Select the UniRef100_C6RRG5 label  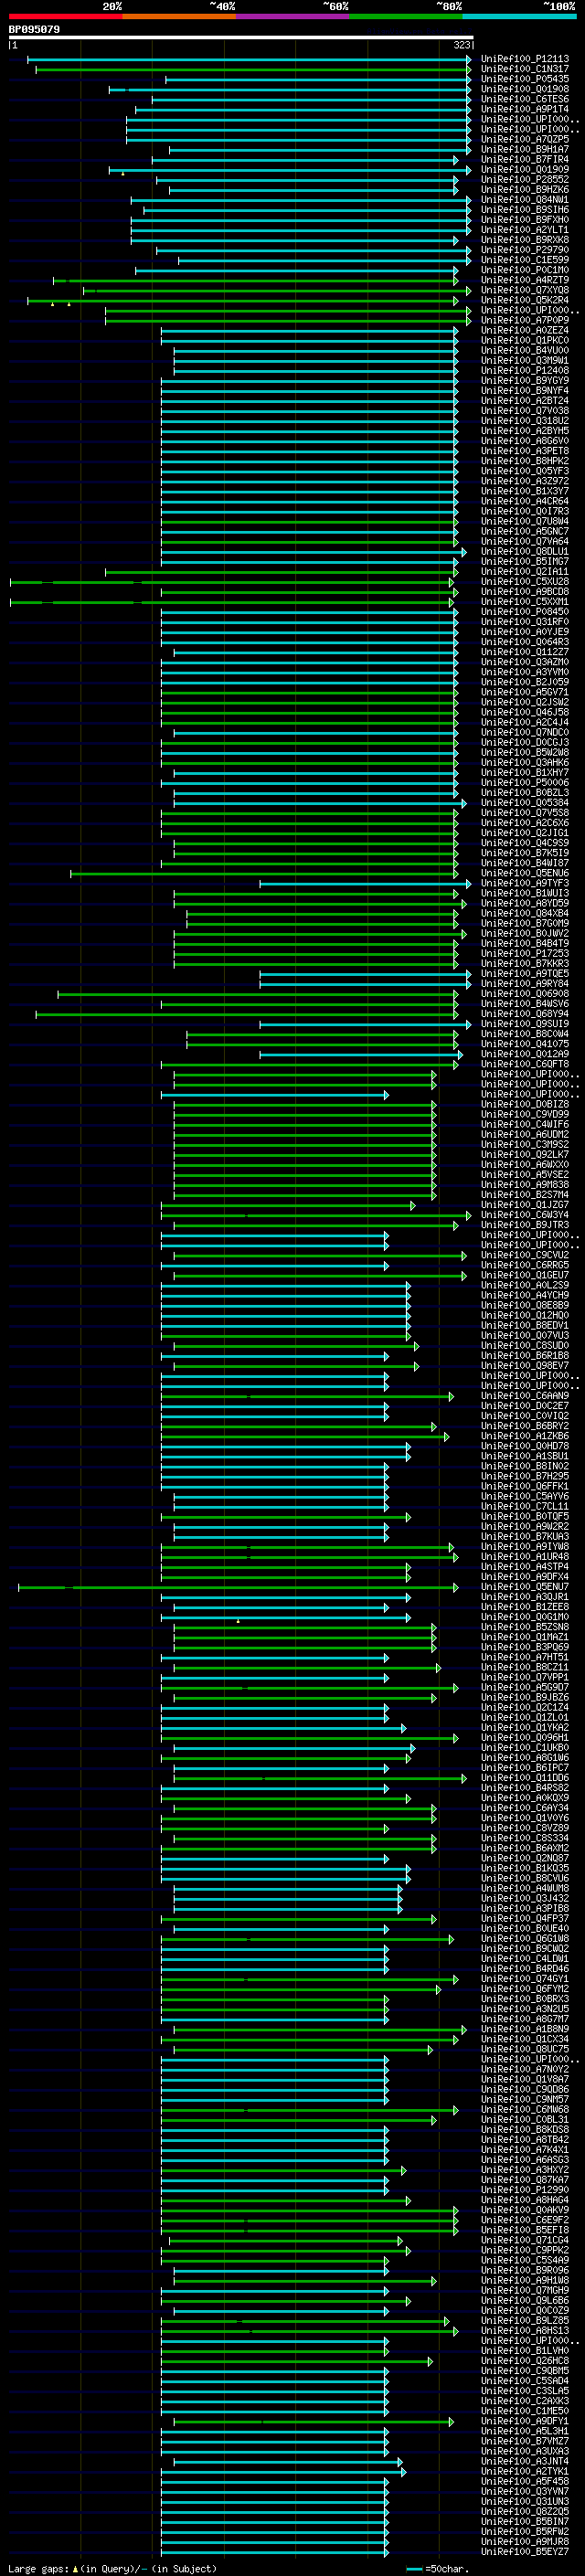(x=525, y=1266)
